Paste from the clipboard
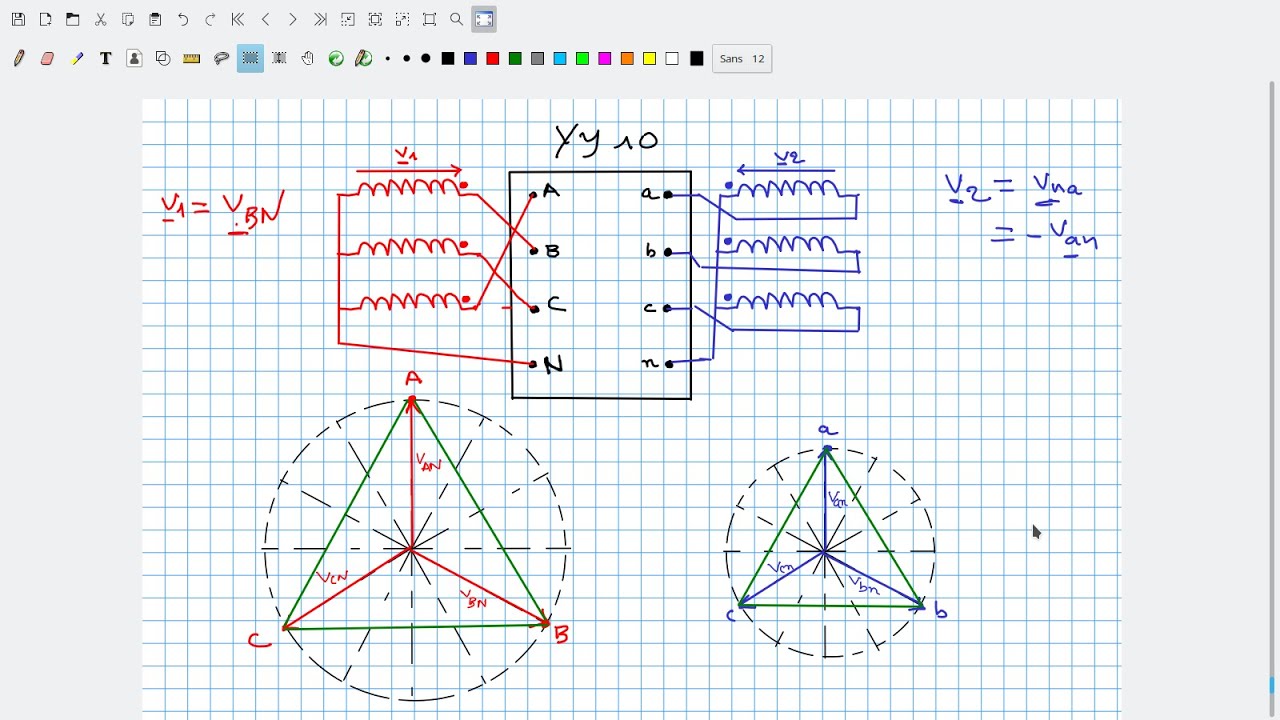1280x720 pixels. click(155, 19)
